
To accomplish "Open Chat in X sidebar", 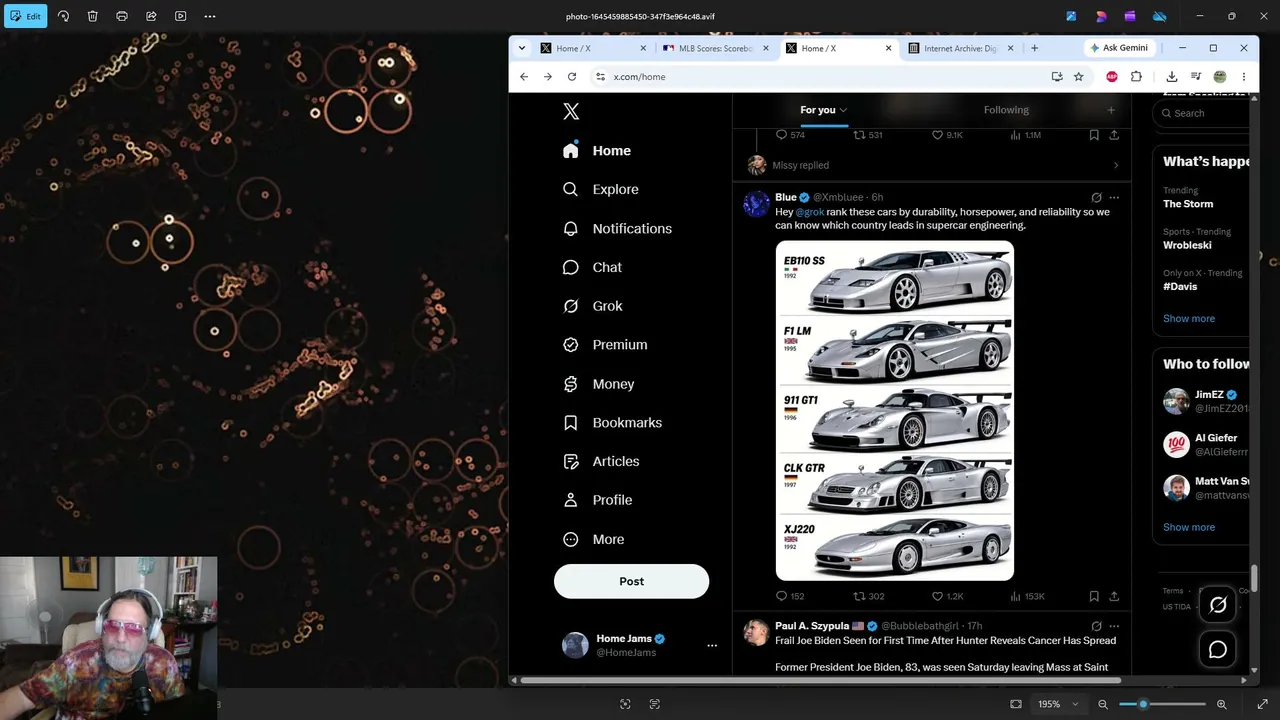I will [592, 268].
